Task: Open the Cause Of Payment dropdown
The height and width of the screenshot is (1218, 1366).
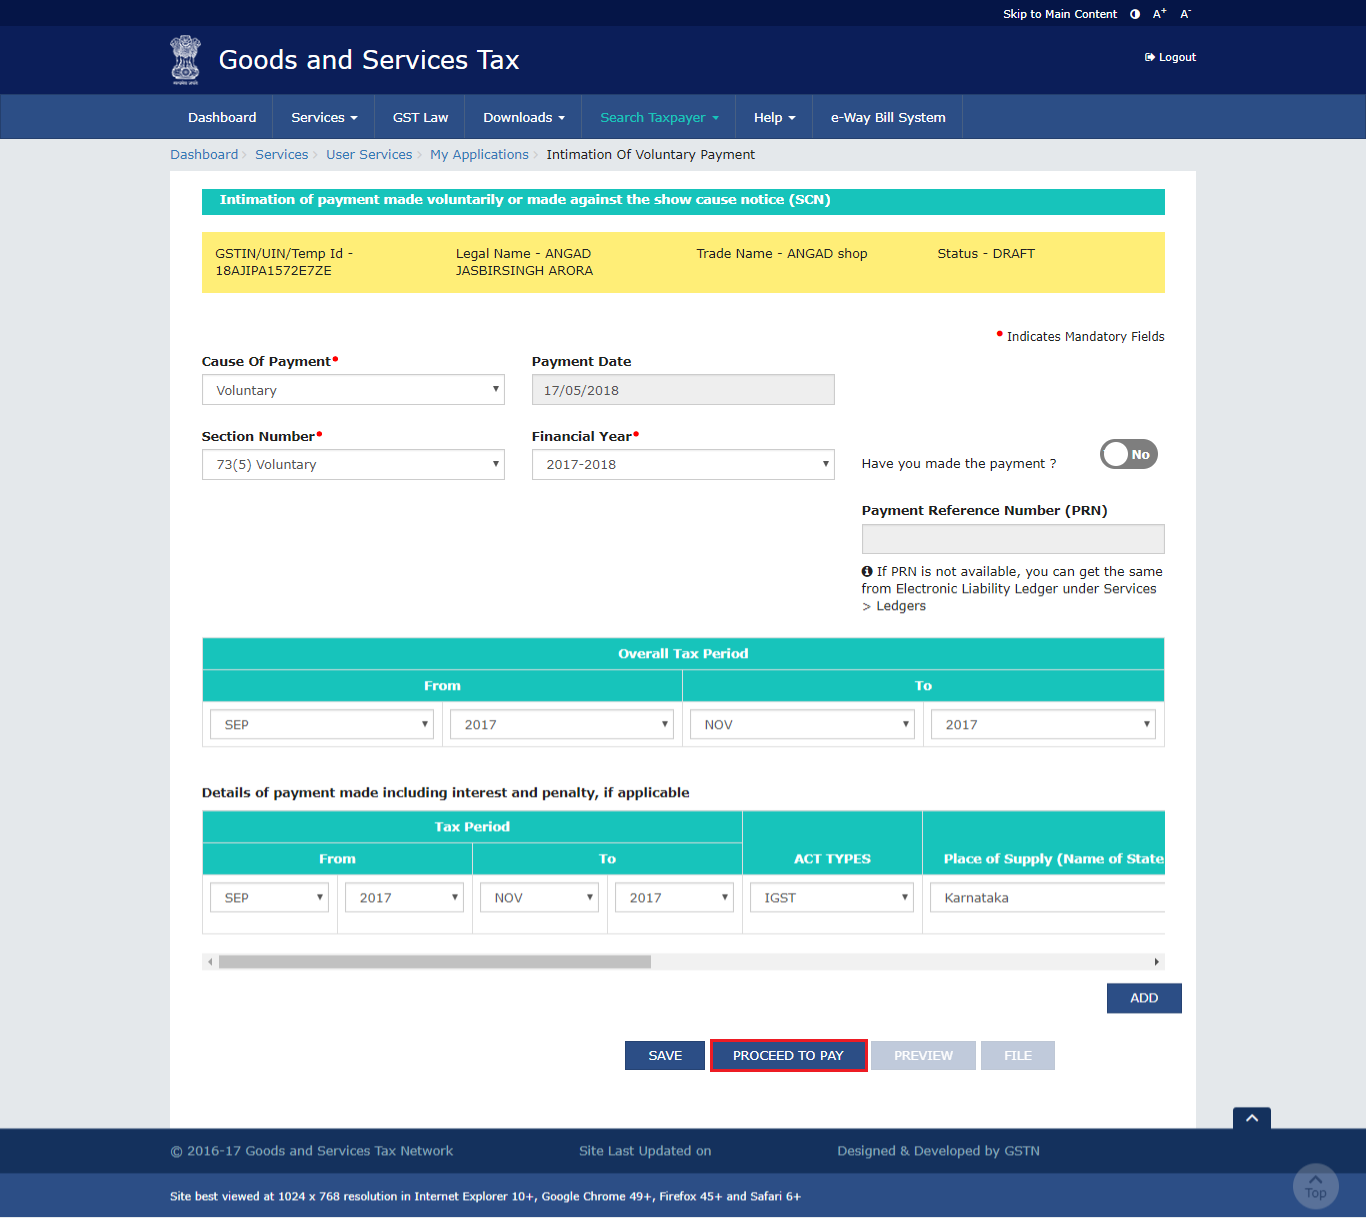Action: click(x=352, y=390)
